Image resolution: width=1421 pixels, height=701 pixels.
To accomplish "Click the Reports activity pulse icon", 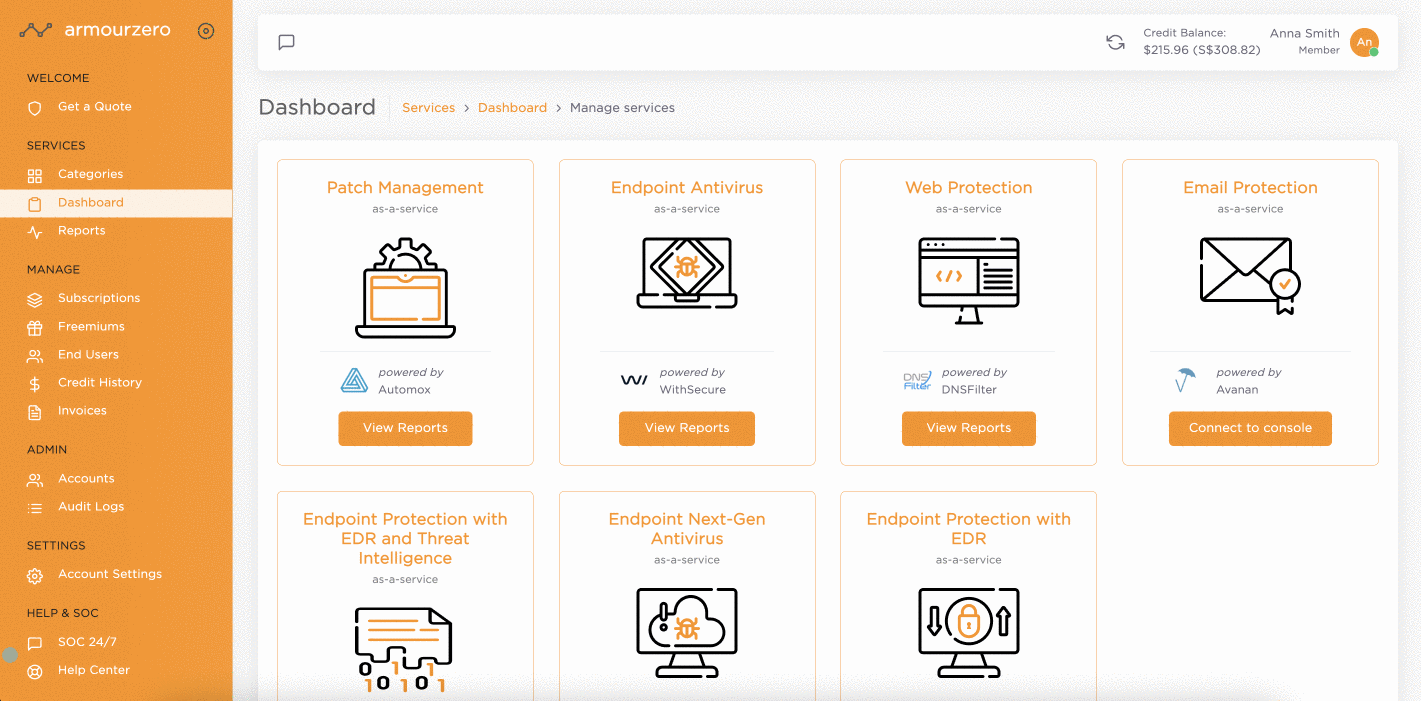I will coord(35,232).
